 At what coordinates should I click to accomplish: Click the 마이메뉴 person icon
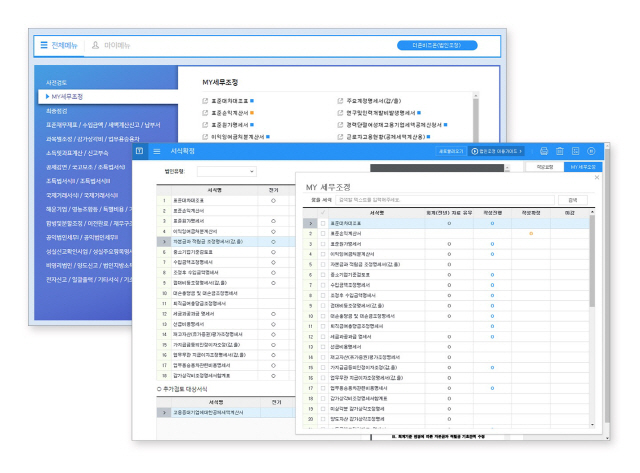[x=95, y=45]
